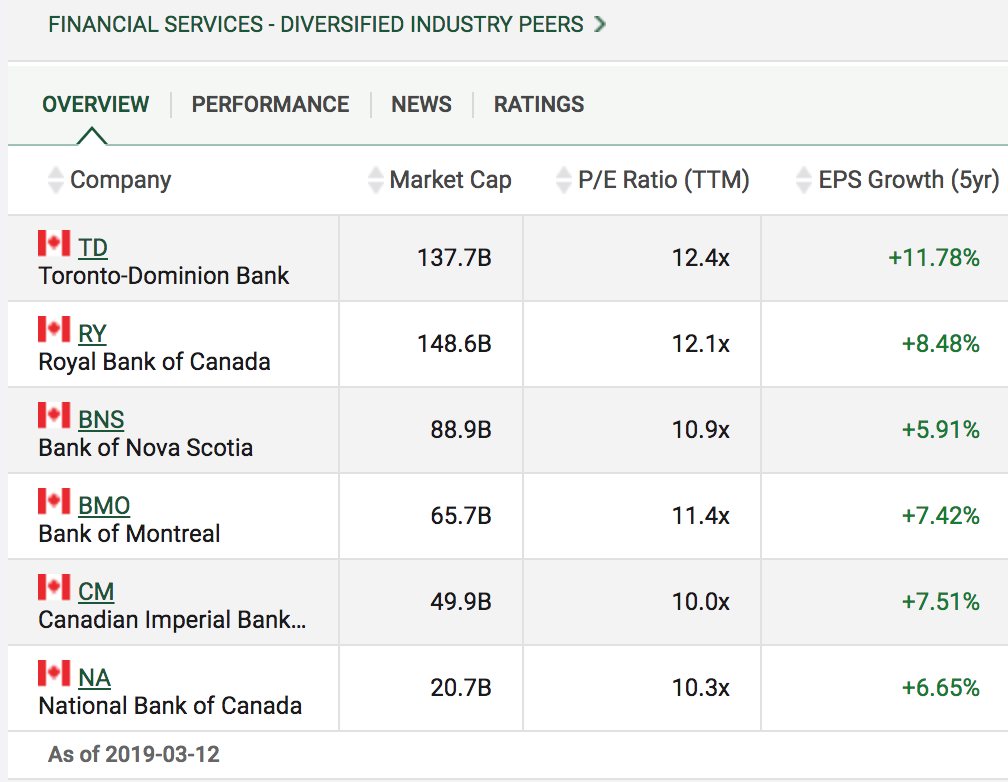Click Canadian flag icon beside TD
1008x782 pixels.
[54, 243]
